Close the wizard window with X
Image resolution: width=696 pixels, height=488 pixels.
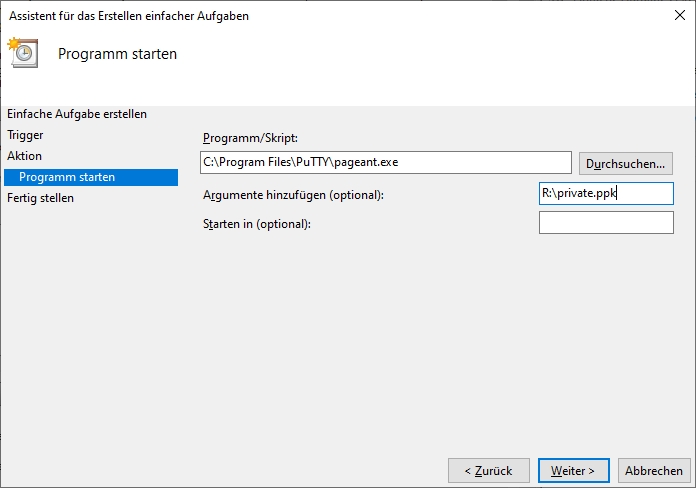coord(680,16)
